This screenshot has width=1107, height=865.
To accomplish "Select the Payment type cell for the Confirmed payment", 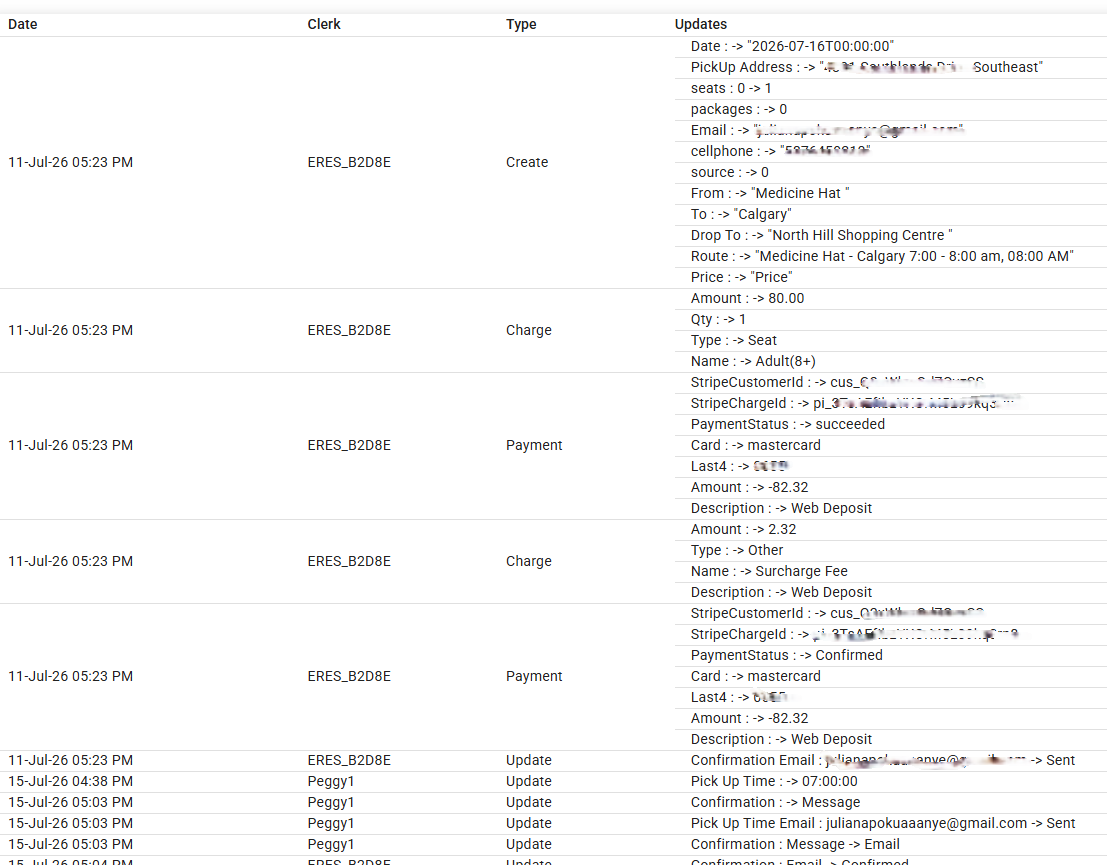I will pyautogui.click(x=534, y=676).
